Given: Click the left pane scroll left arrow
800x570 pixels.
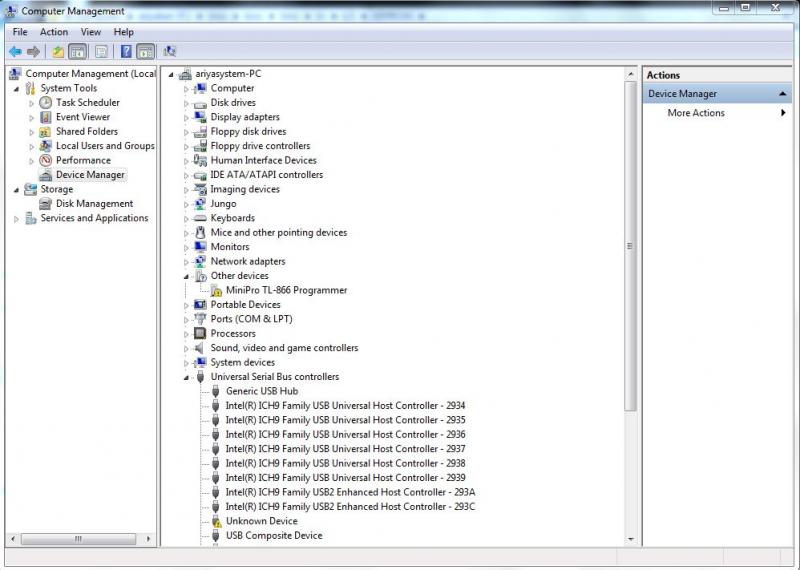Looking at the screenshot, I should click(x=13, y=539).
